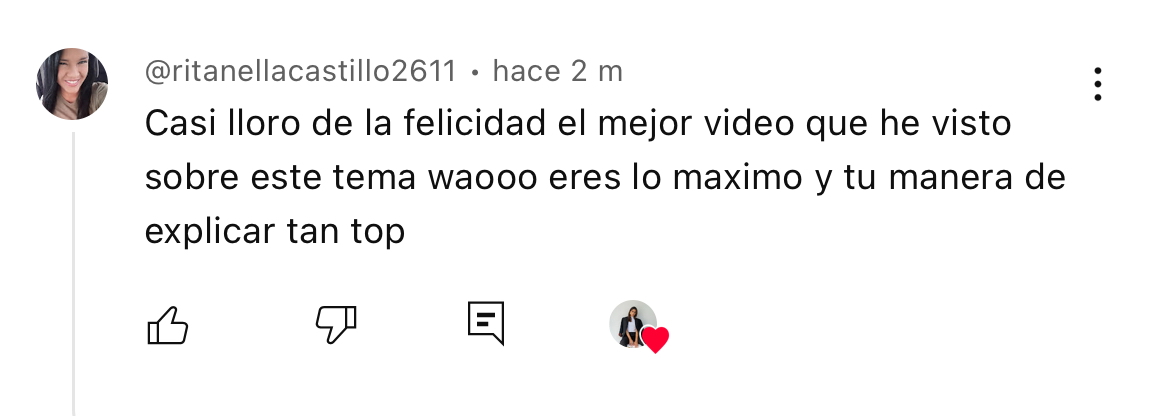This screenshot has width=1170, height=416.
Task: Collapse thread using the vertical gray line
Action: 73,274
